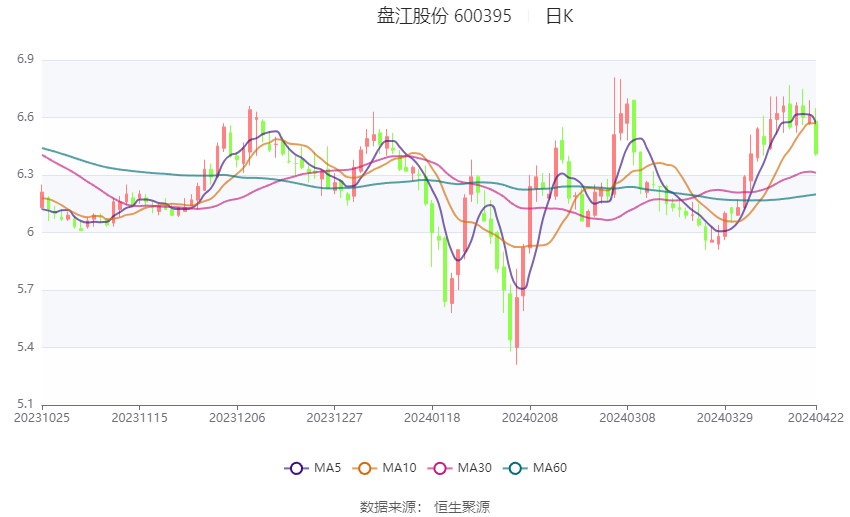Image resolution: width=850 pixels, height=517 pixels.
Task: Select the 日K period label
Action: coord(559,16)
